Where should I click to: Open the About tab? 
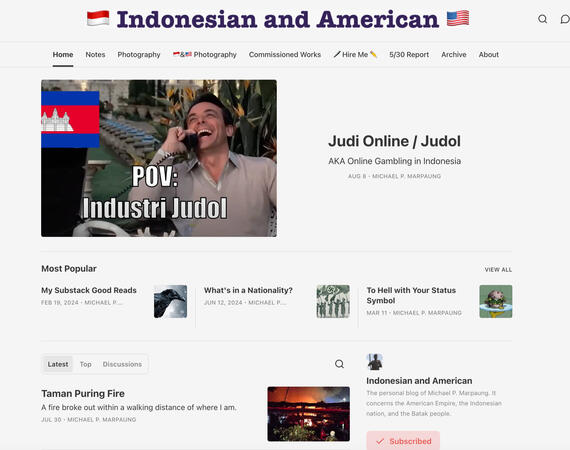(489, 55)
